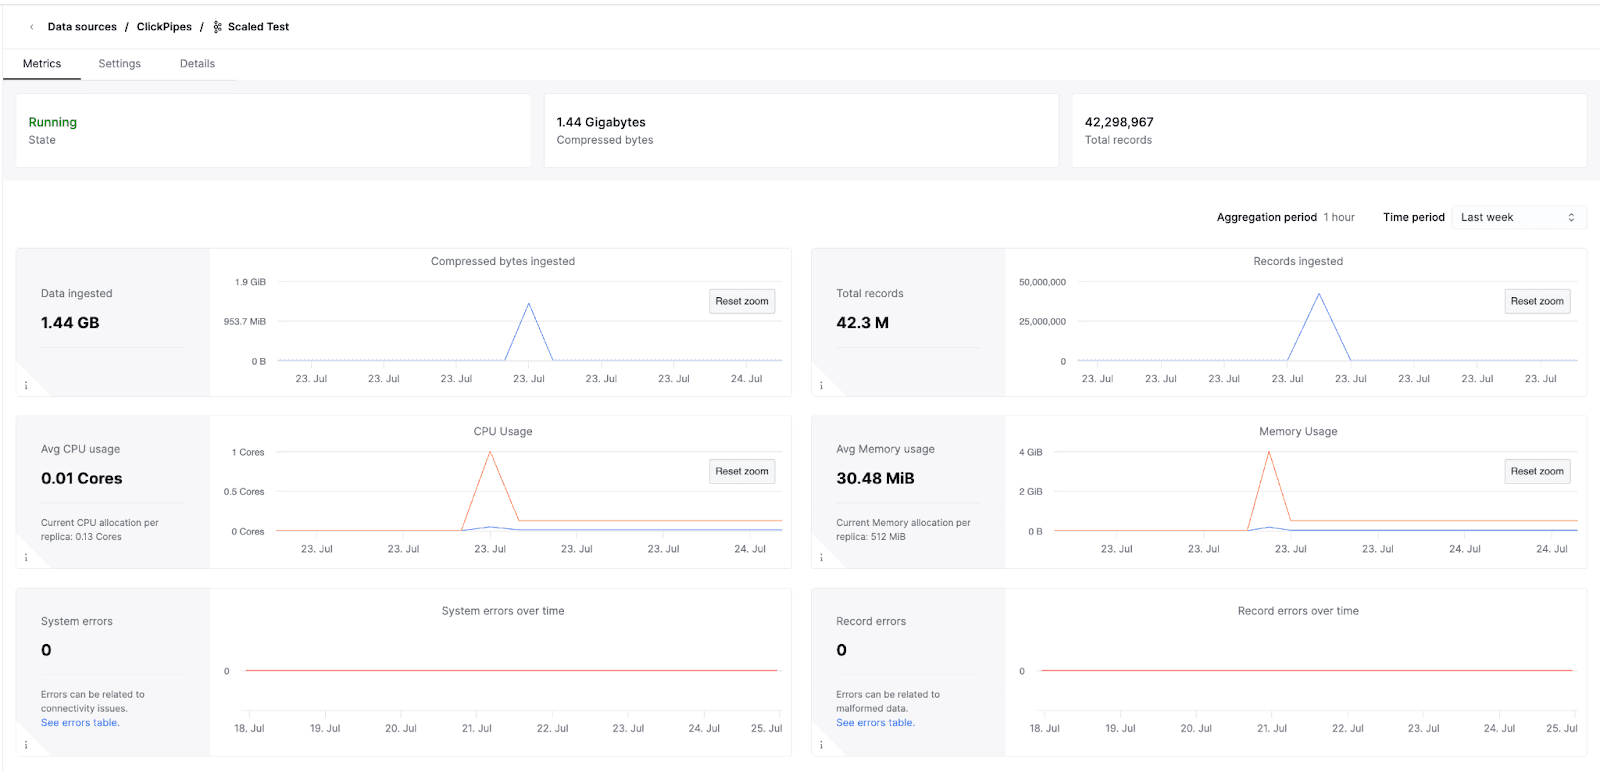Reset zoom on Records ingested chart

1536,301
